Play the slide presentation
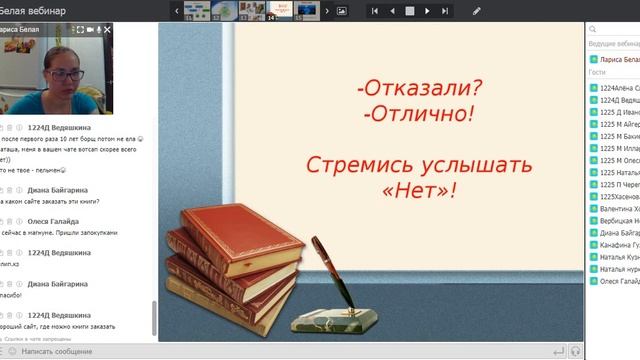The image size is (640, 360). tap(427, 11)
